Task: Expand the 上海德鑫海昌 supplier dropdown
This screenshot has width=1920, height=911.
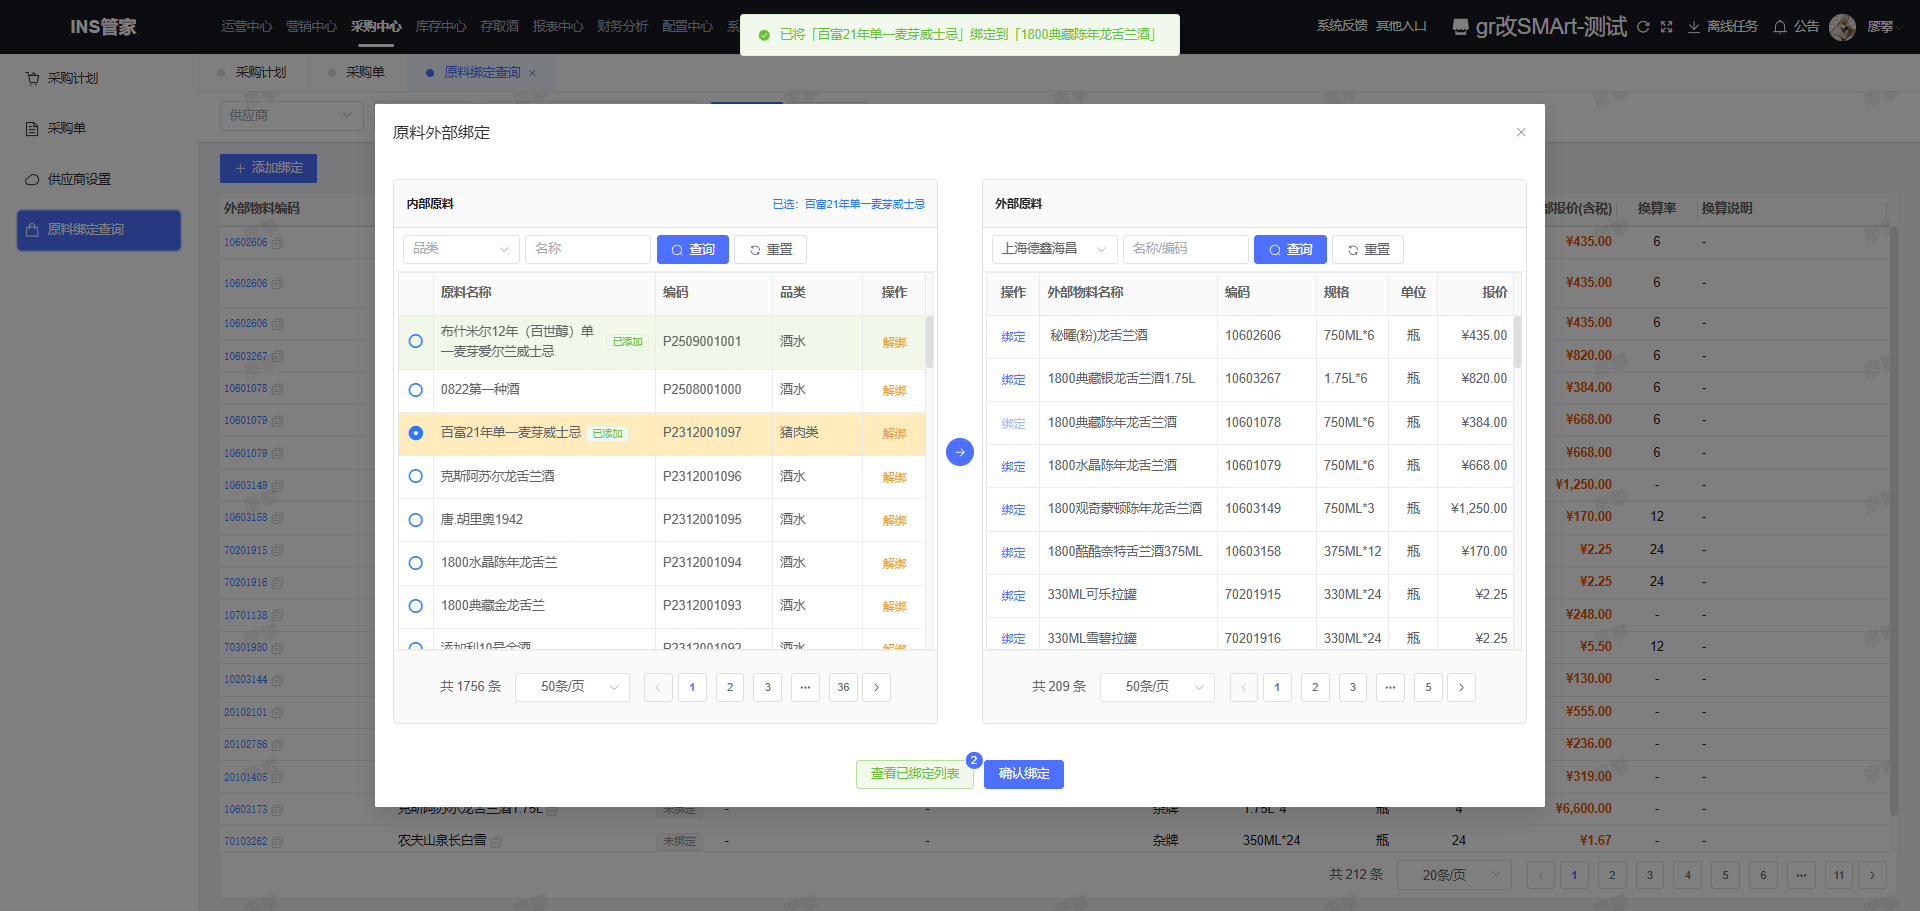Action: [x=1054, y=249]
